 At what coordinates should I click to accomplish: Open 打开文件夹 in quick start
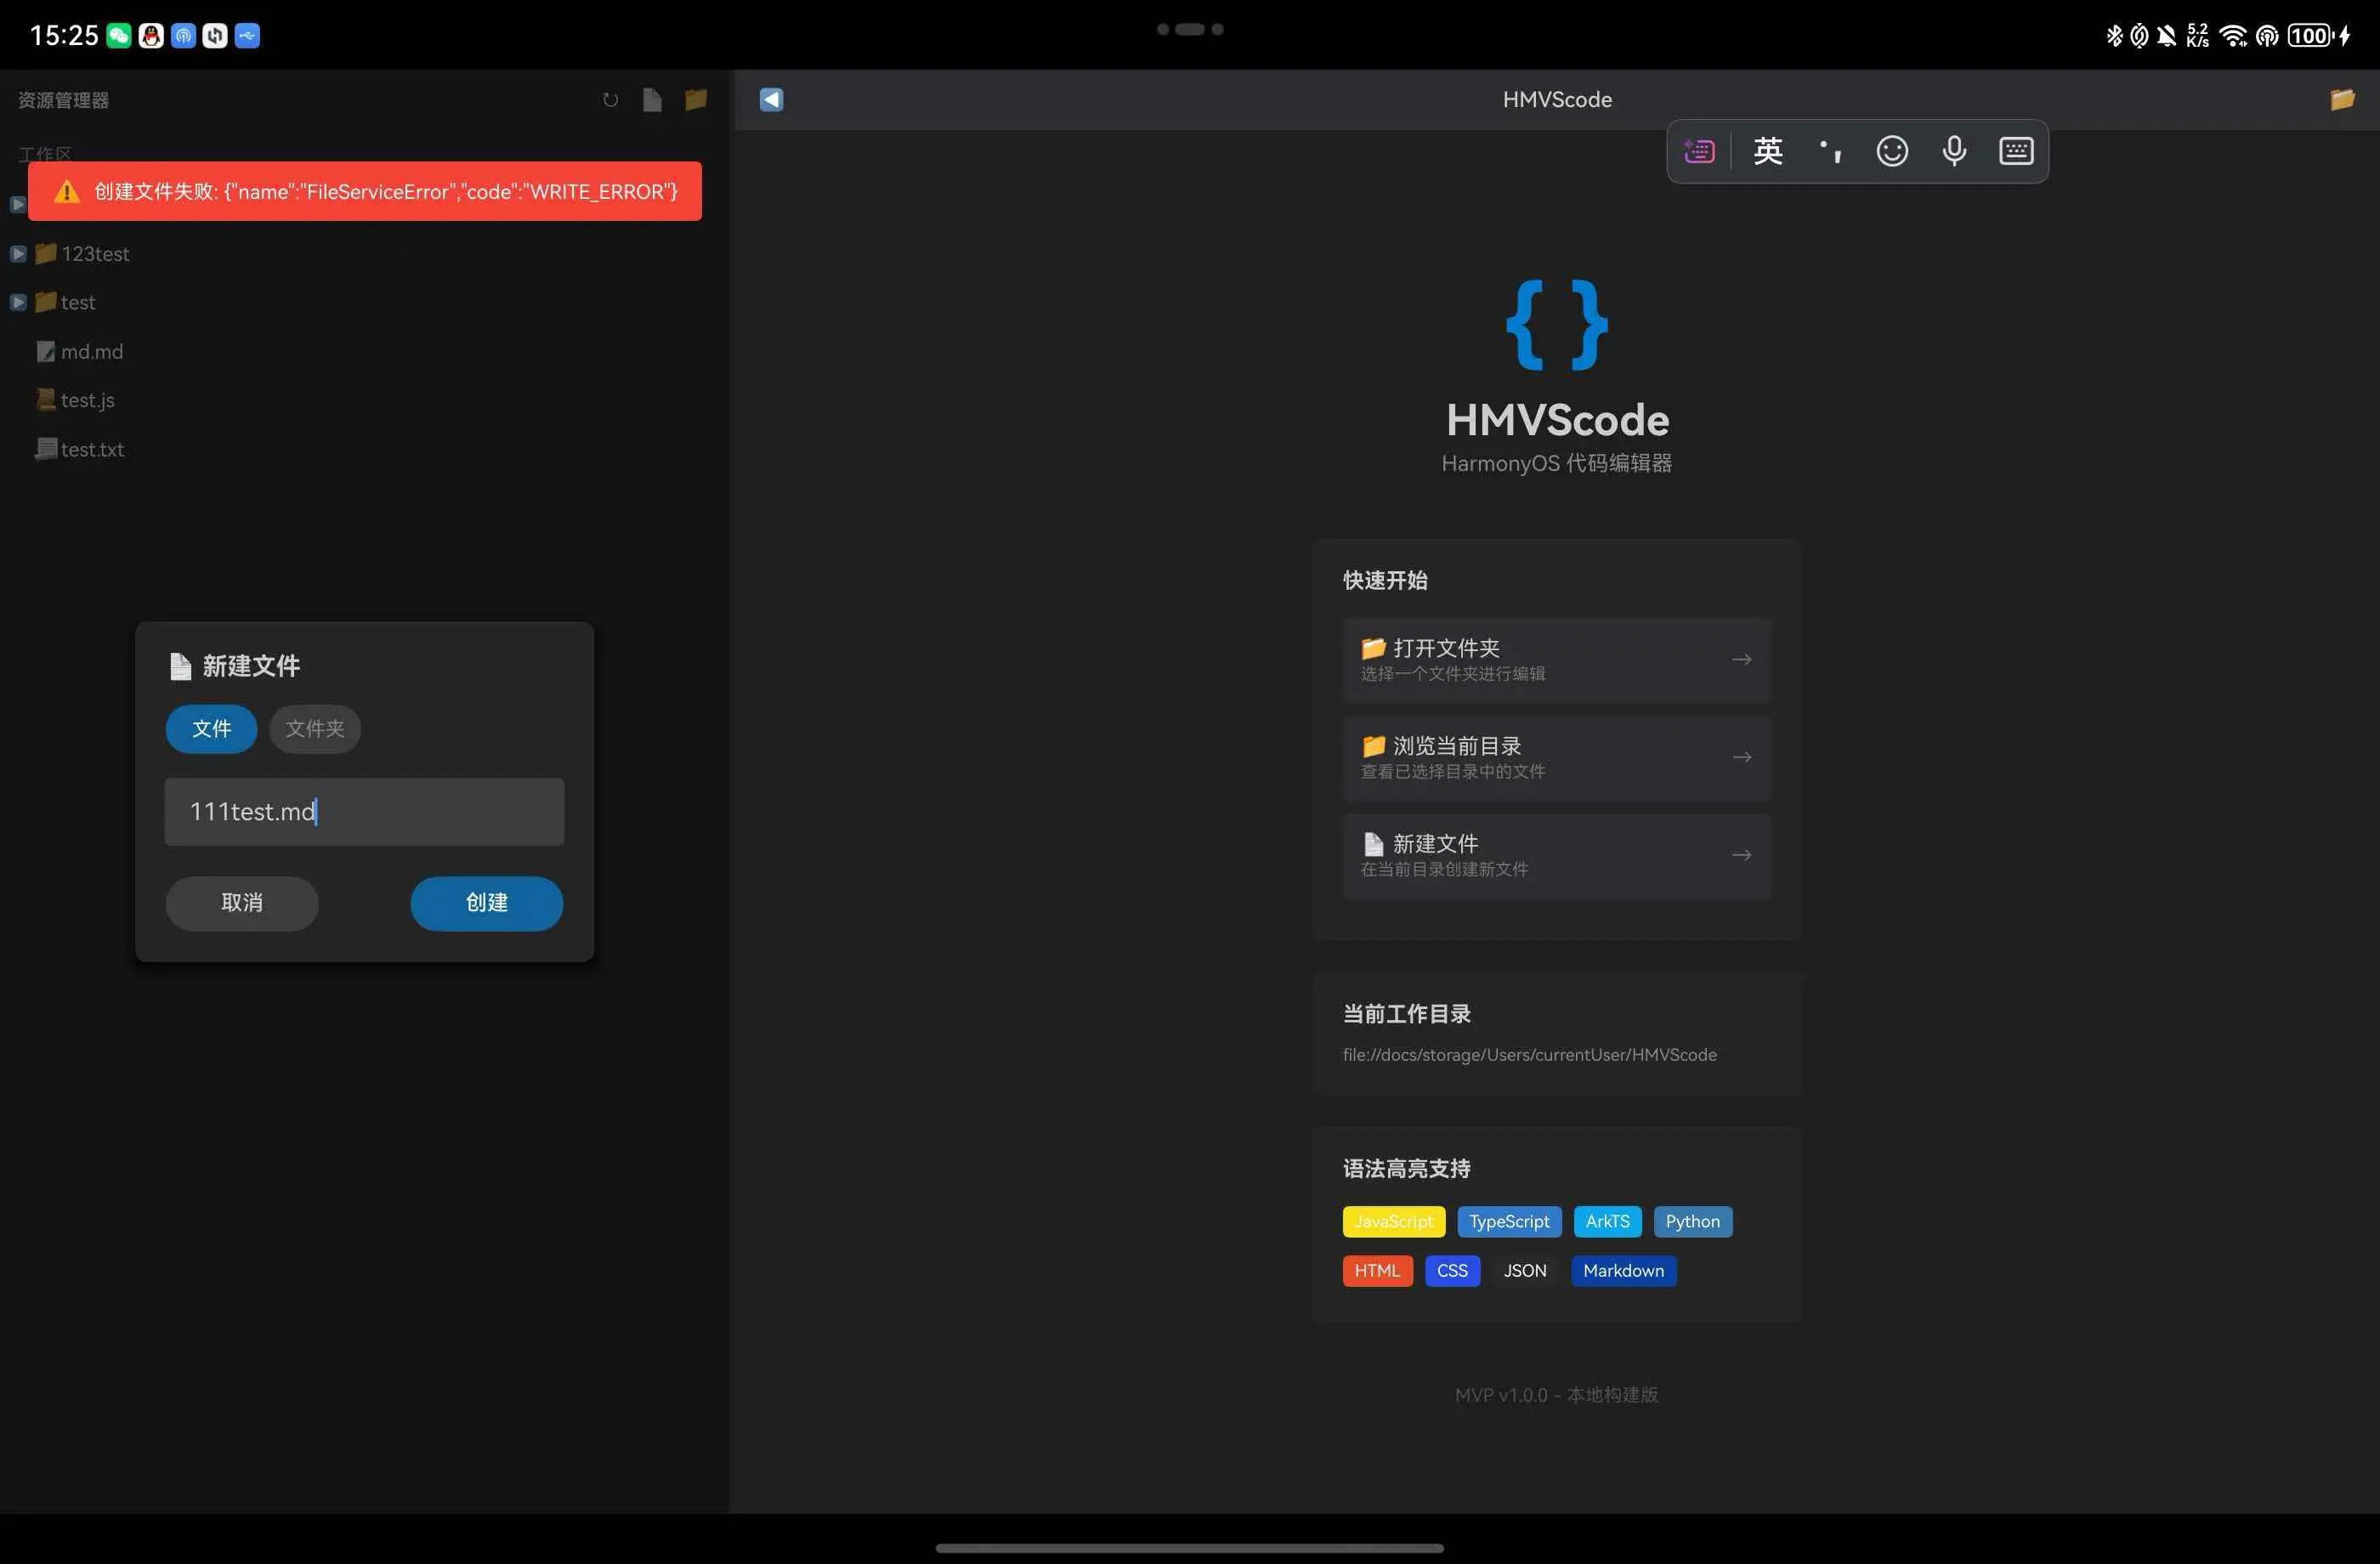pos(1556,660)
